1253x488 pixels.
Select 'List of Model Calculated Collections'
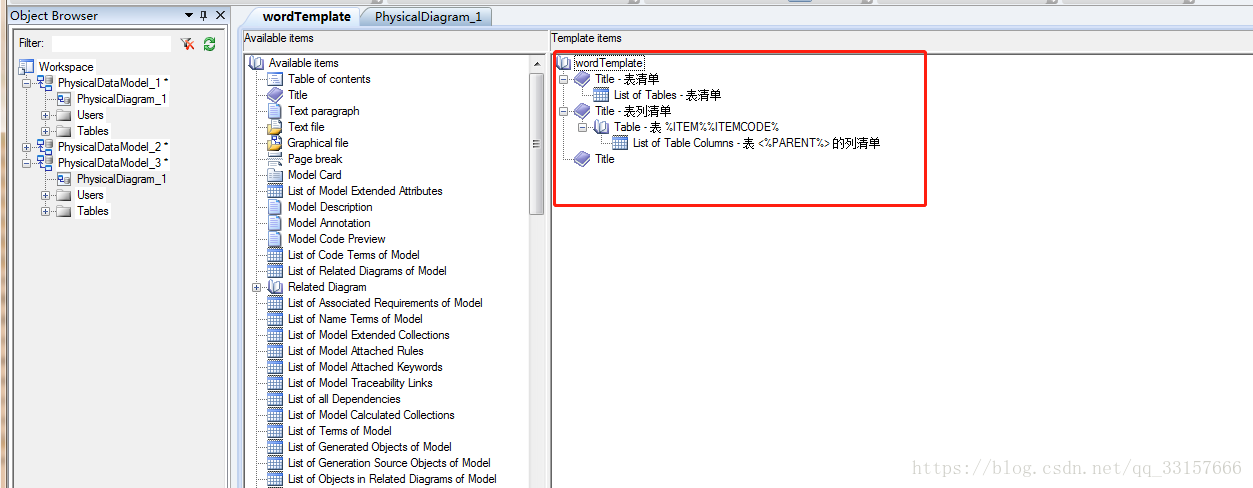[371, 415]
